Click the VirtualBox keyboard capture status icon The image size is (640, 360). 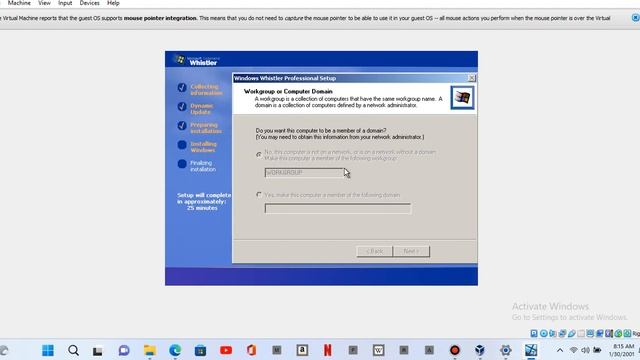point(627,333)
